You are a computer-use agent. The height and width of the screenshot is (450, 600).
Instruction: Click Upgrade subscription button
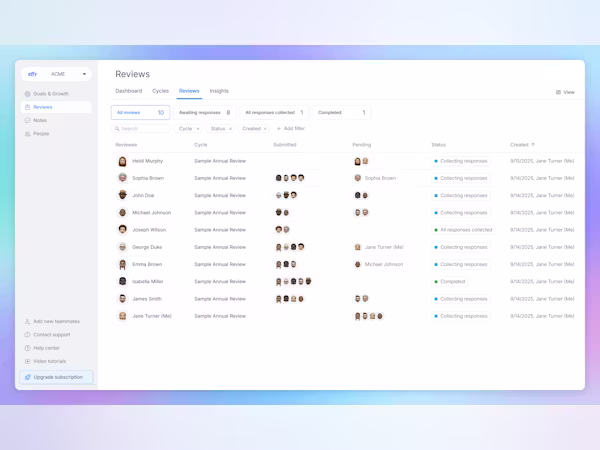(56, 377)
